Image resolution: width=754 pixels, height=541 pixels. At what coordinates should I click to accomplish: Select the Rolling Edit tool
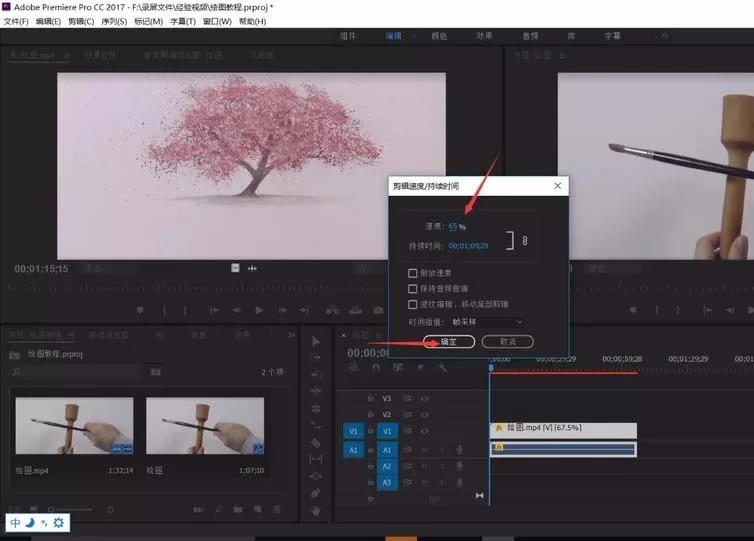tap(315, 408)
